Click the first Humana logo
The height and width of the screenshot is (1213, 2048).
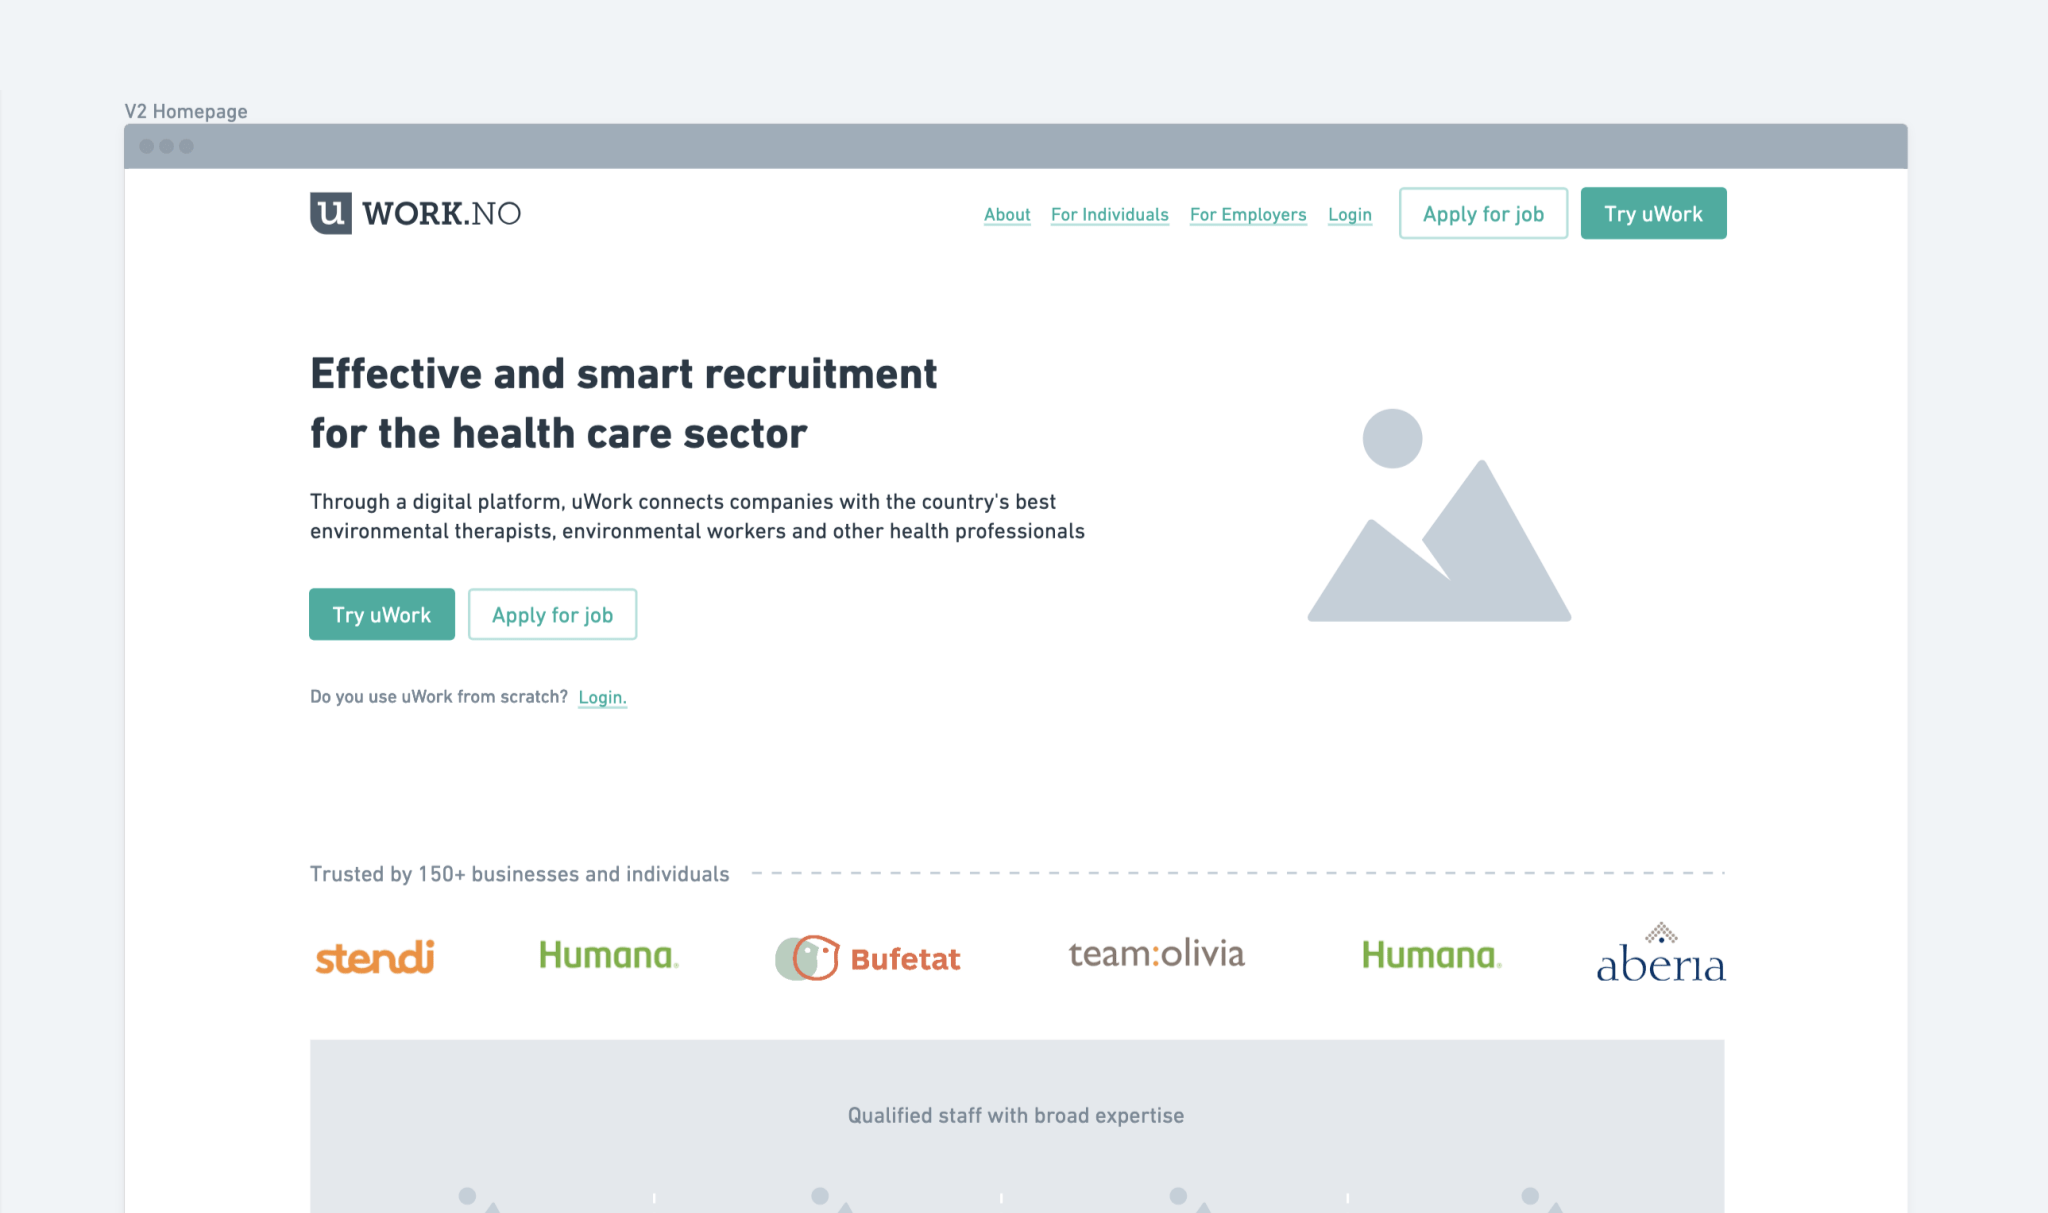(608, 955)
